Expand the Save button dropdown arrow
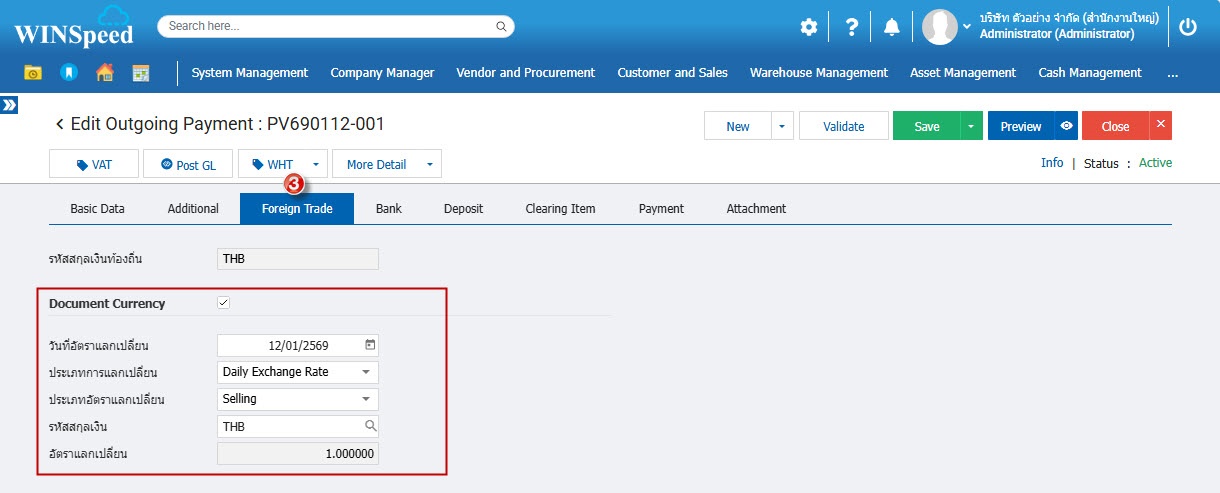The width and height of the screenshot is (1220, 493). click(970, 126)
